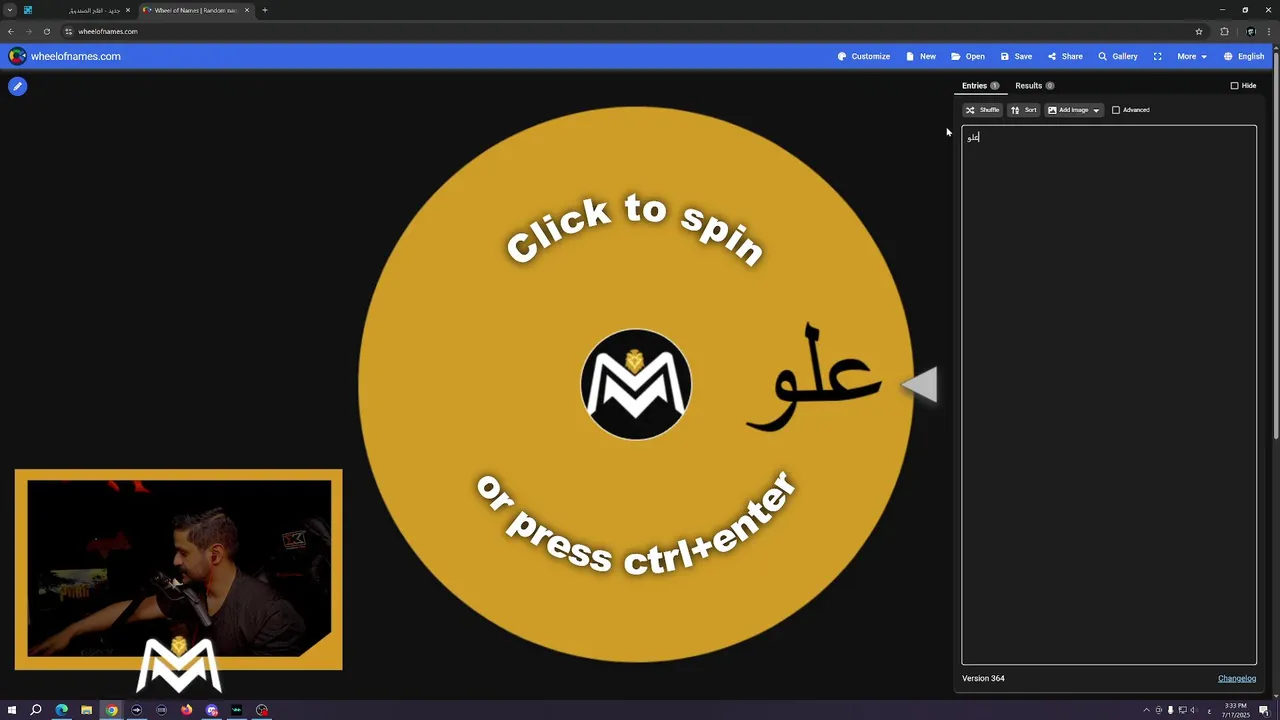This screenshot has height=720, width=1280.
Task: Sort the entries alphabetically
Action: pyautogui.click(x=1023, y=110)
